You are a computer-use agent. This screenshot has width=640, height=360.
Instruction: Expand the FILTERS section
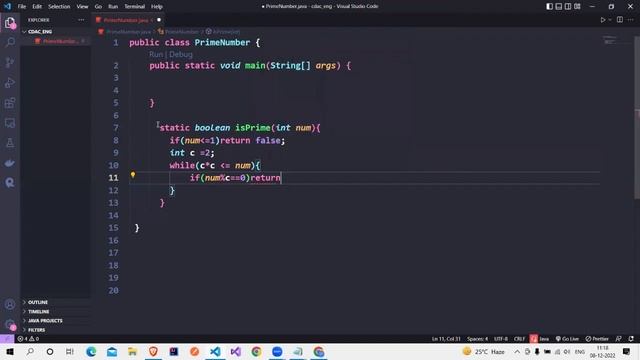[x=56, y=330]
